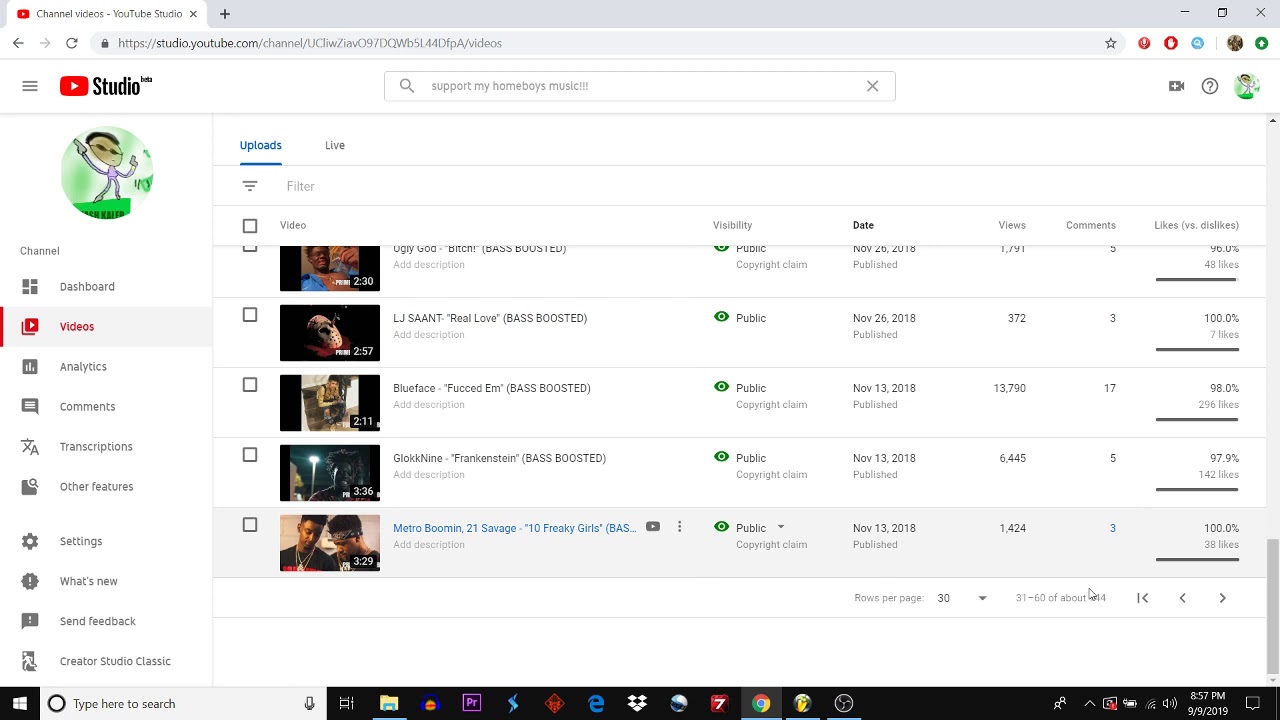Click the filter lines icon
This screenshot has width=1280, height=720.
[x=250, y=186]
